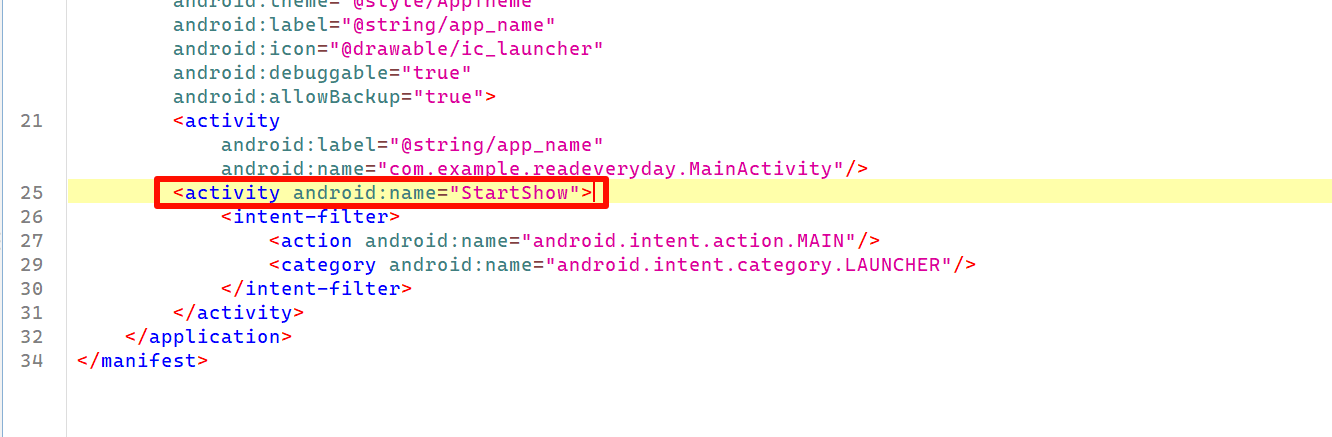The height and width of the screenshot is (437, 1332).
Task: Click line number 27 in the gutter
Action: tap(32, 241)
